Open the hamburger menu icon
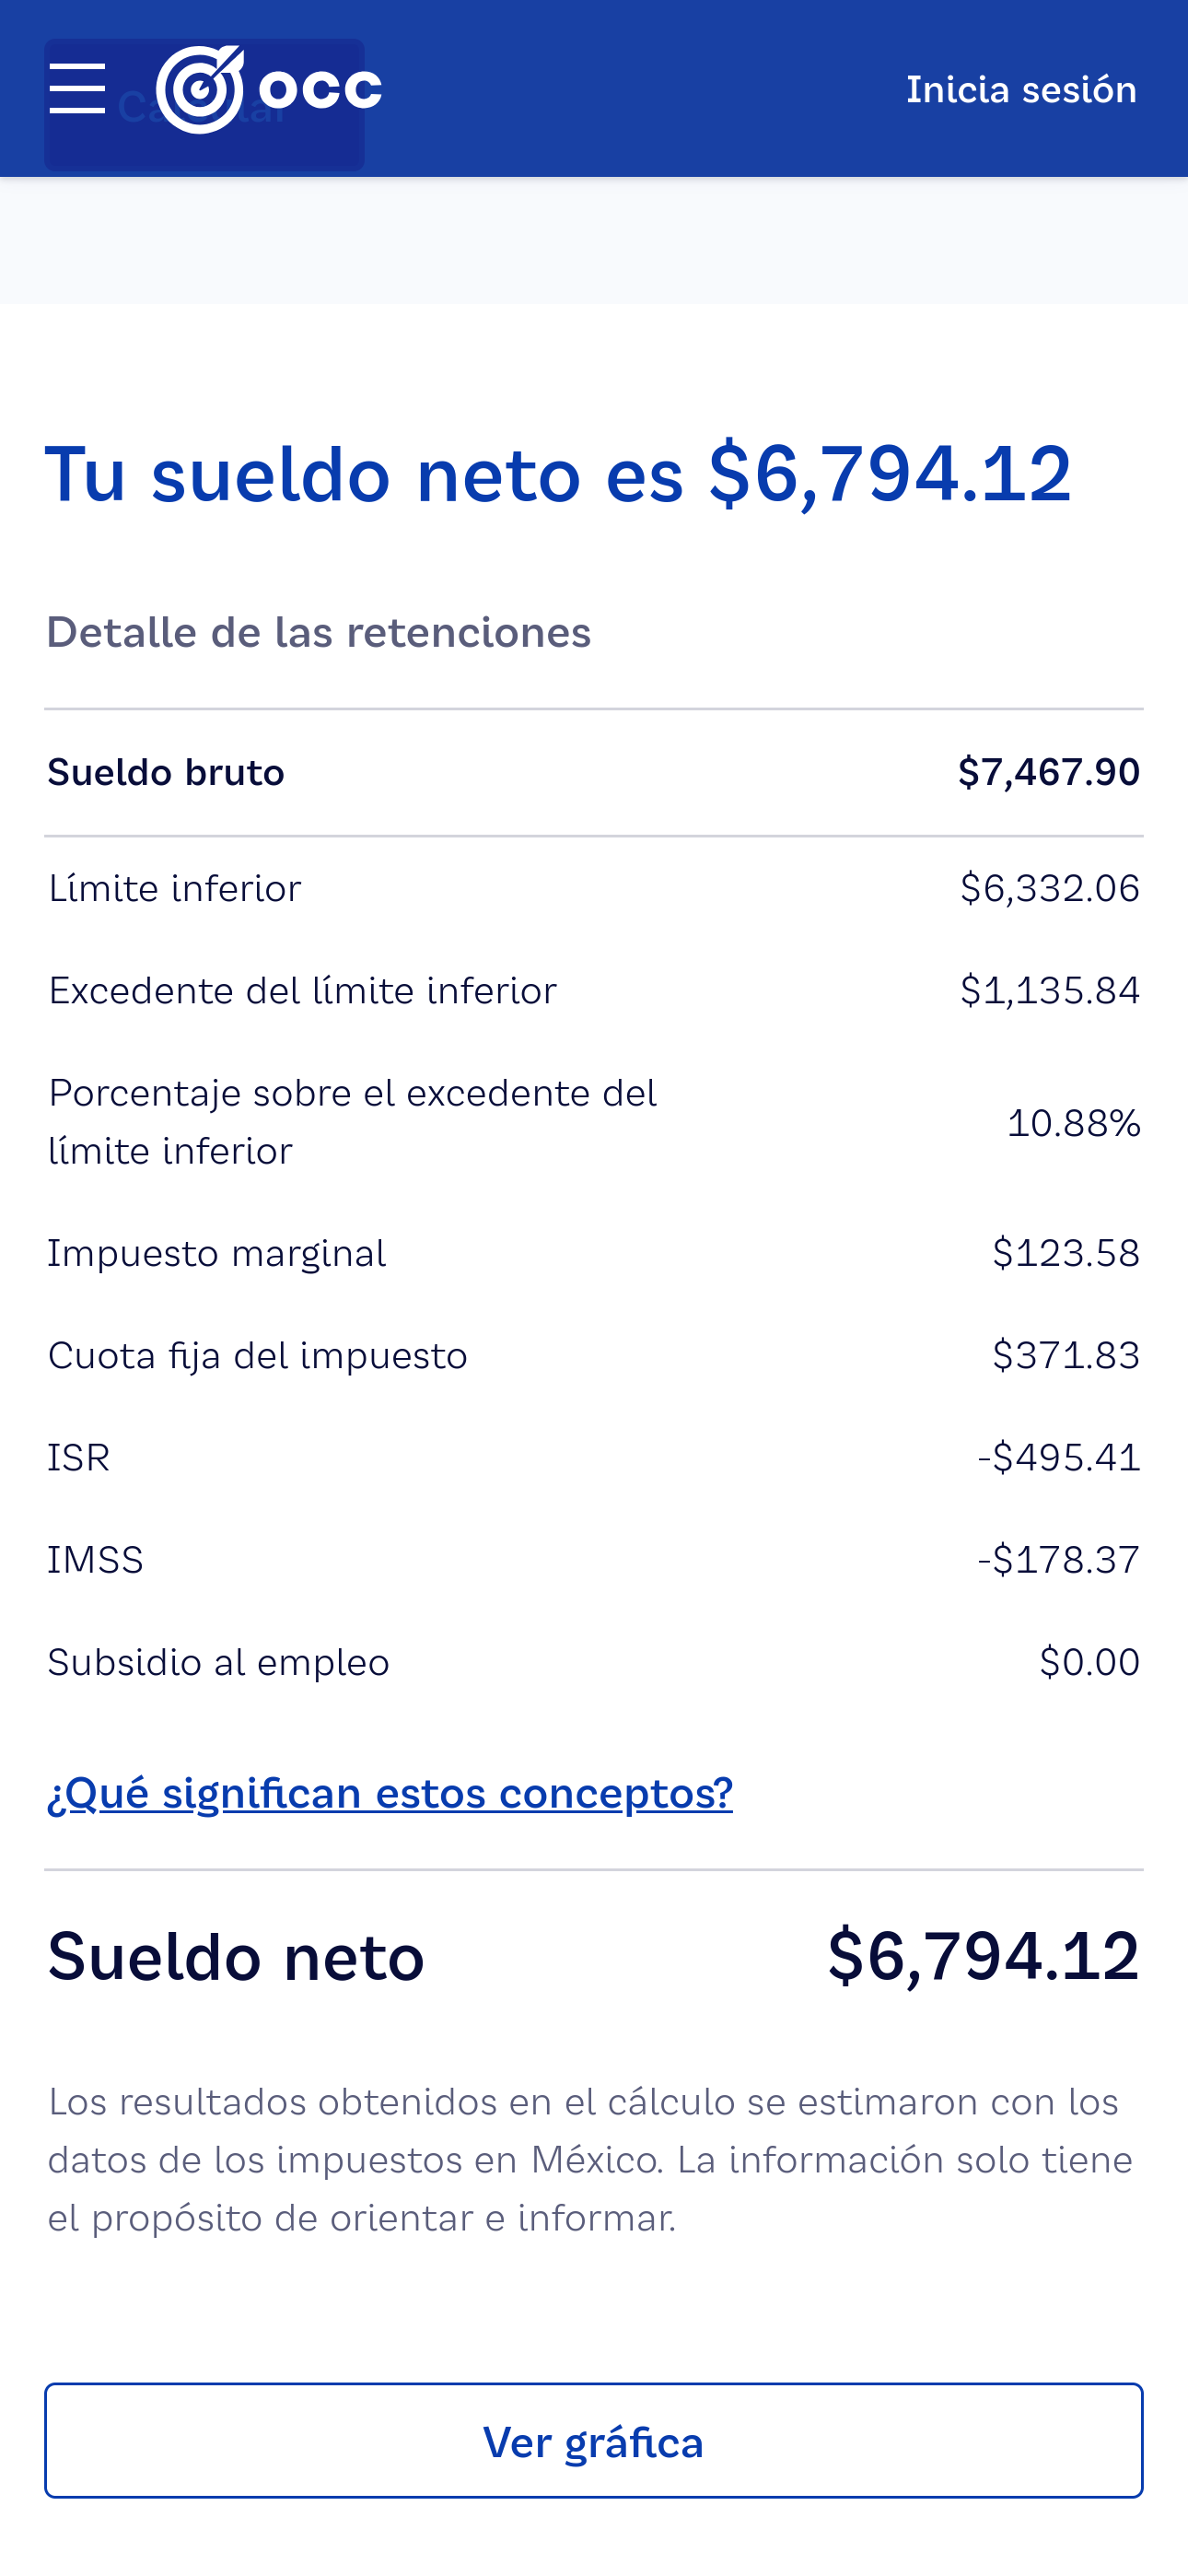The height and width of the screenshot is (2576, 1188). [77, 89]
